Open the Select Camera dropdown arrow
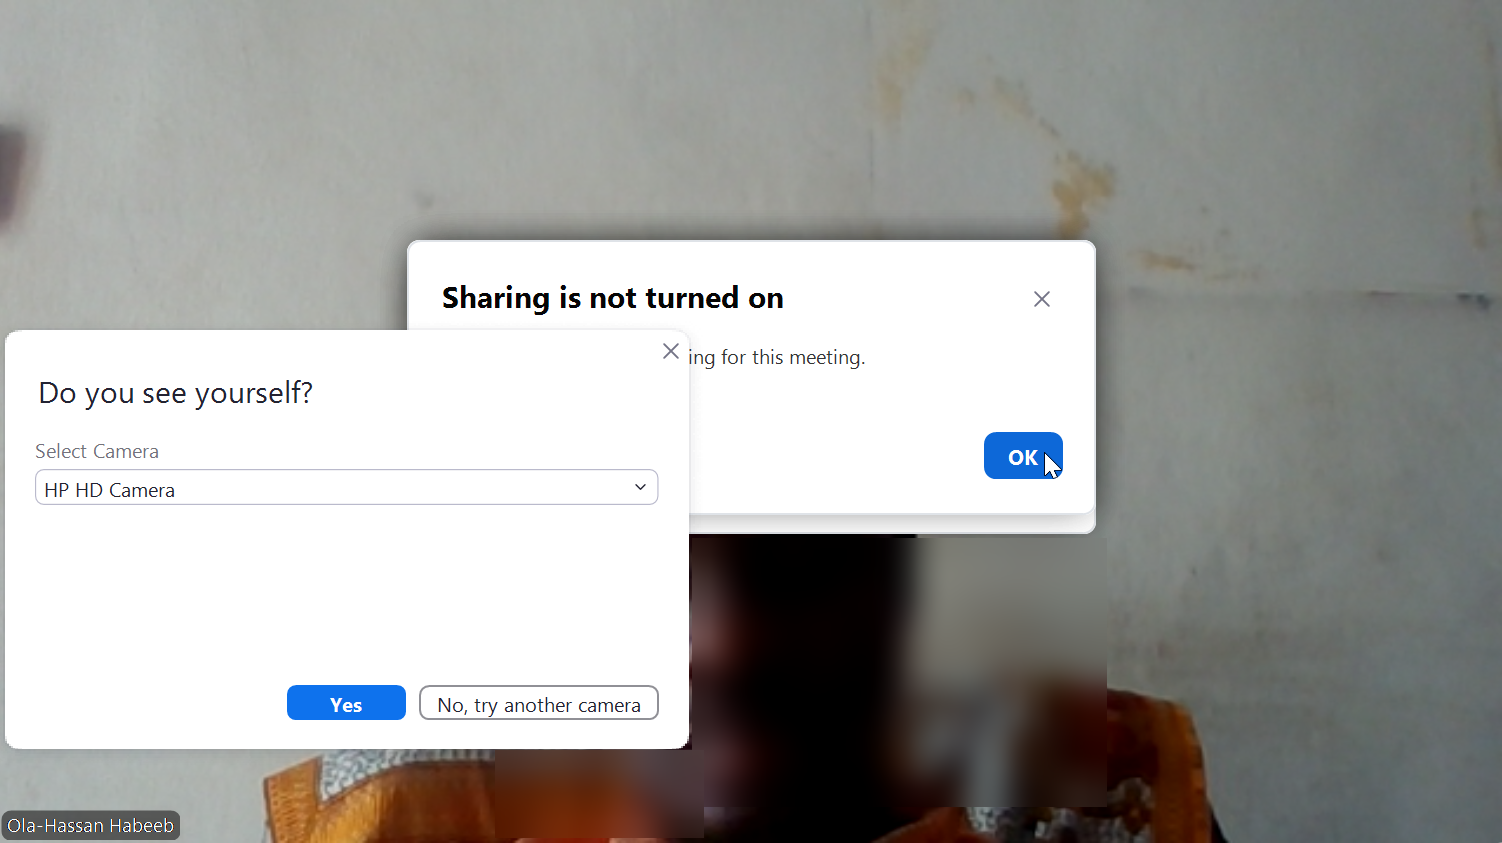Image resolution: width=1502 pixels, height=843 pixels. pyautogui.click(x=640, y=487)
